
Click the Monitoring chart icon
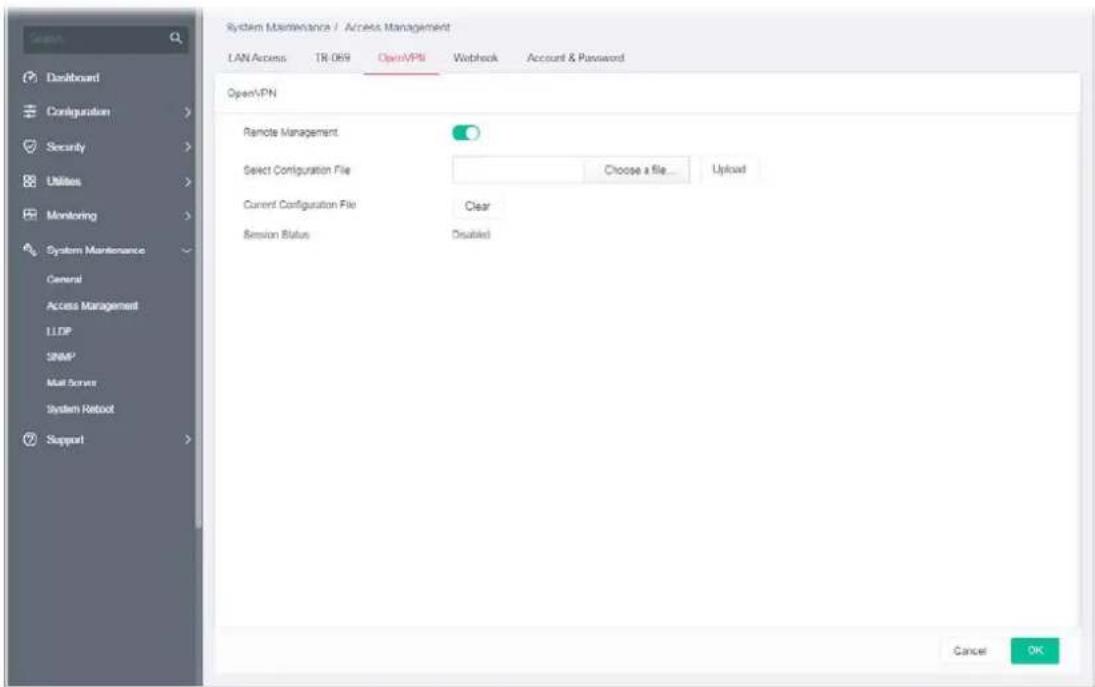(x=30, y=215)
